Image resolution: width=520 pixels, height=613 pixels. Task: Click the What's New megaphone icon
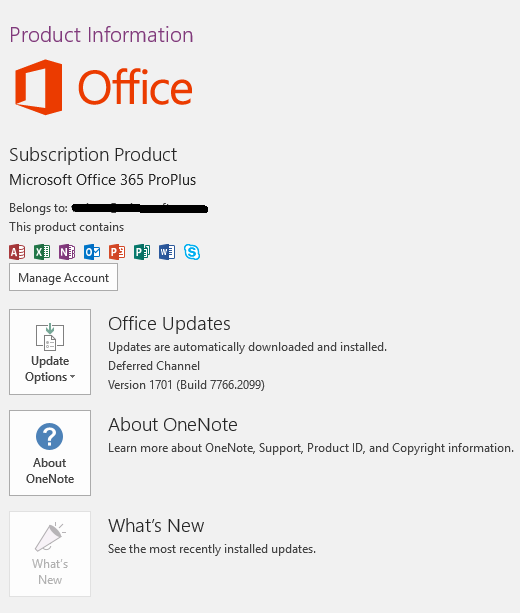click(50, 537)
